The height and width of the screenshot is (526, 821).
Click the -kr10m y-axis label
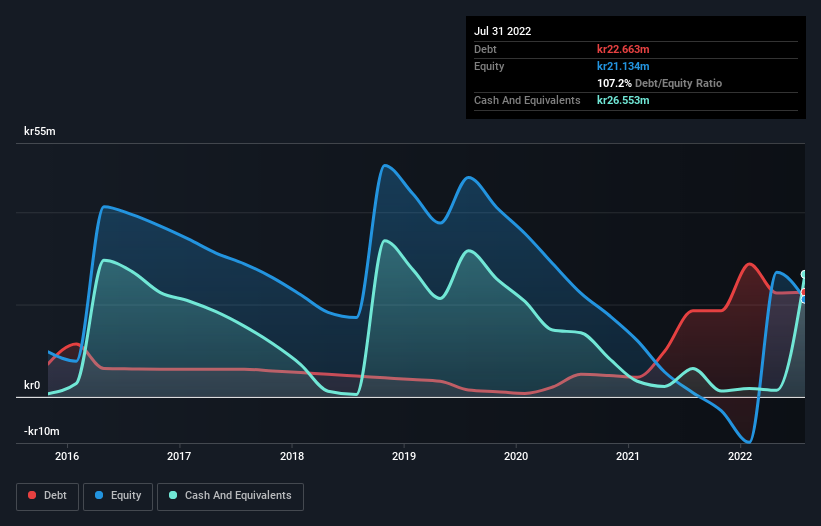(x=44, y=432)
